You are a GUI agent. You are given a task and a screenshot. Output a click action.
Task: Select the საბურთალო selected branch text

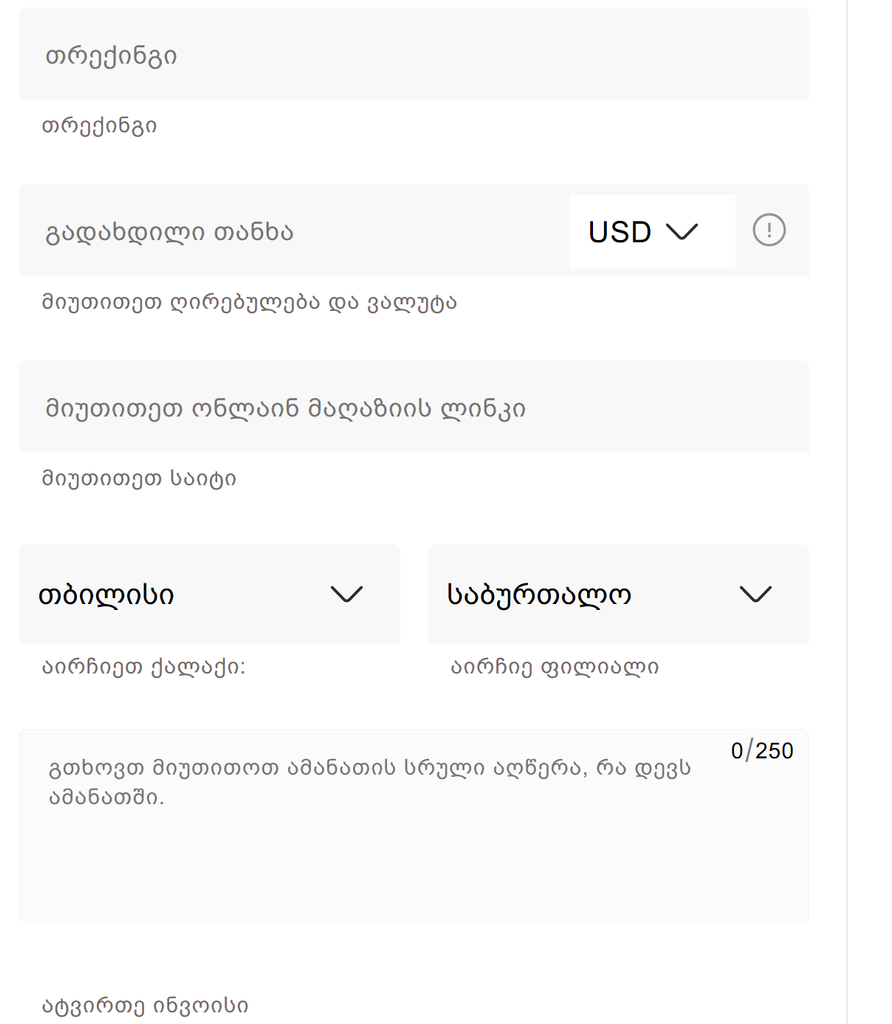tap(539, 595)
